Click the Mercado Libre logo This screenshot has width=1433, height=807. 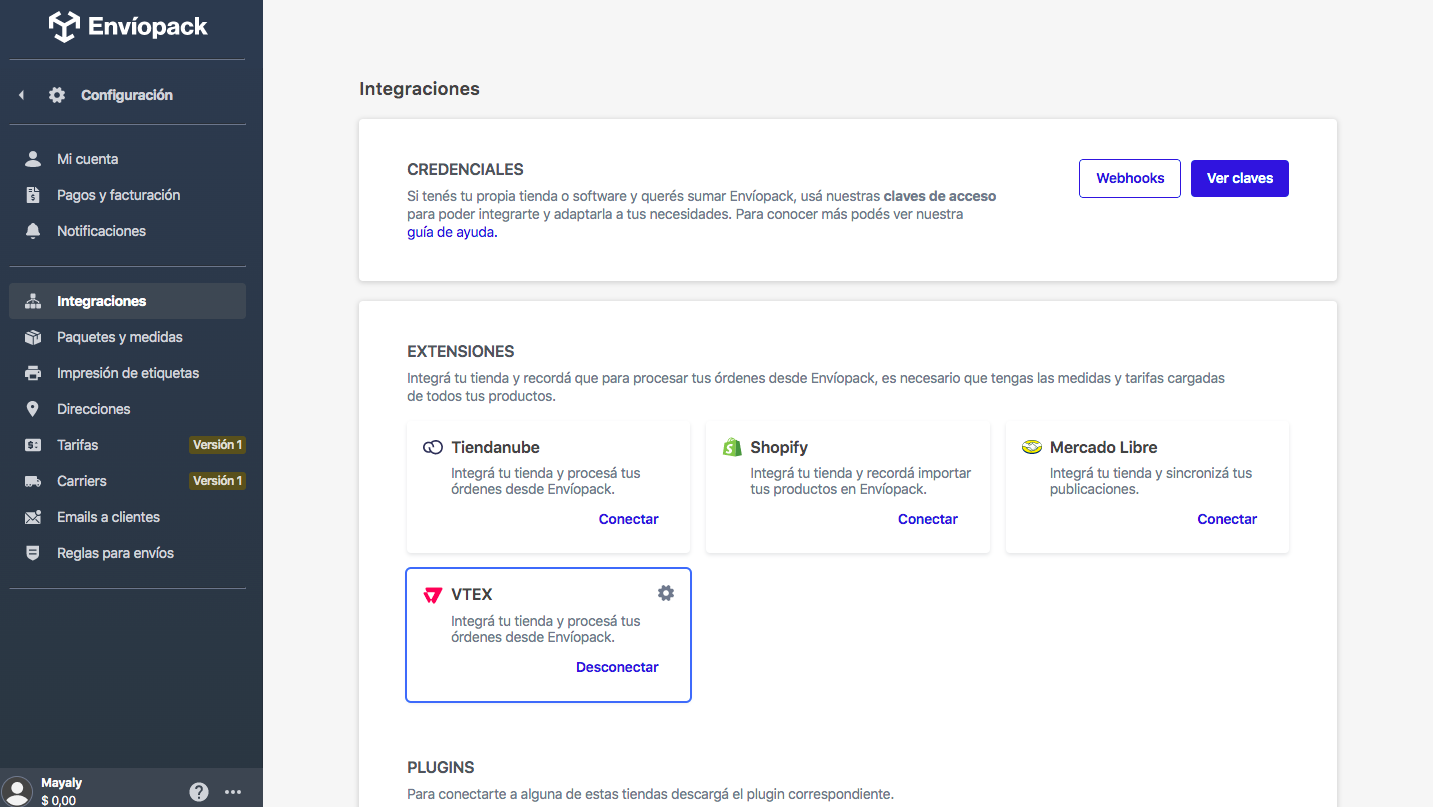[x=1032, y=447]
